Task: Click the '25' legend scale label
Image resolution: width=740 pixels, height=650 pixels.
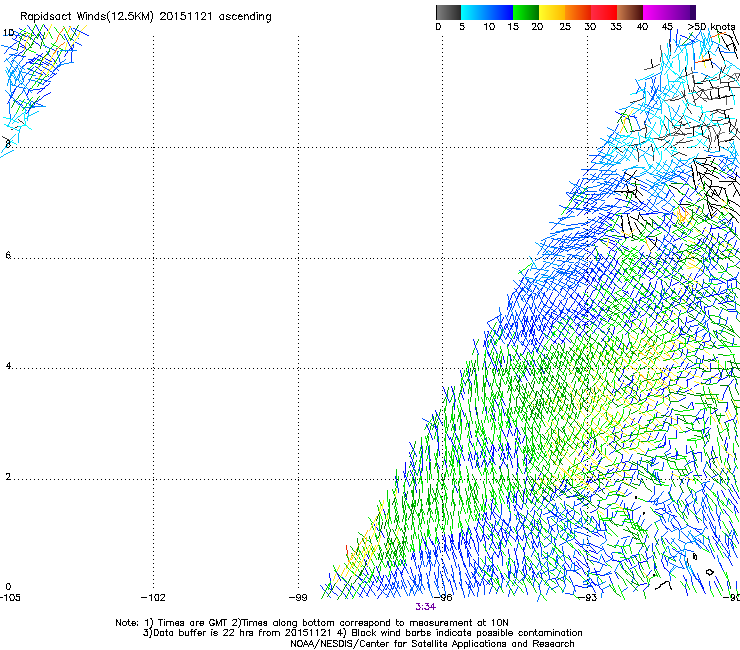Action: pyautogui.click(x=565, y=26)
